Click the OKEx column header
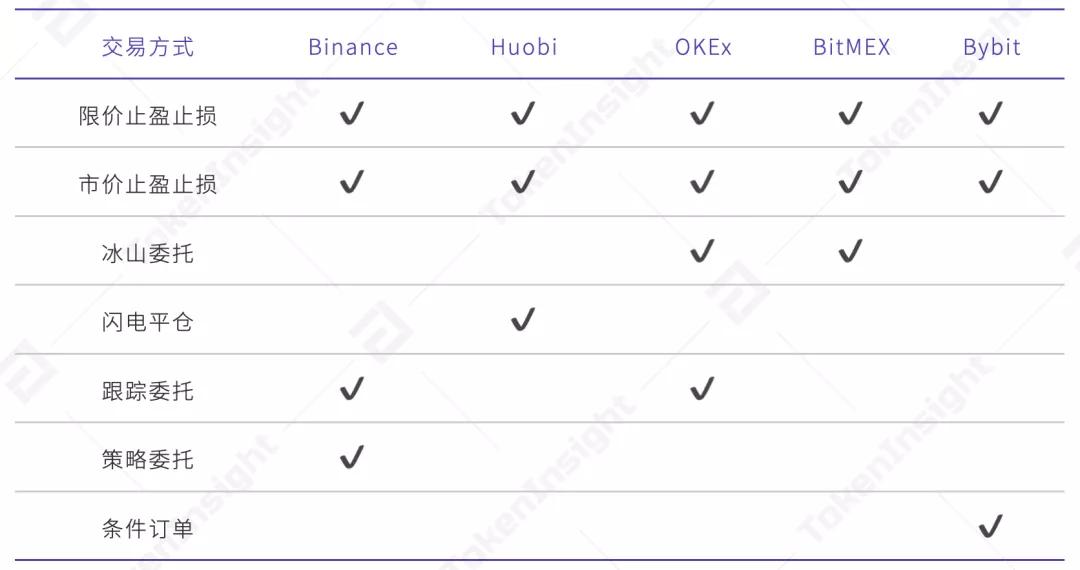 tap(703, 47)
